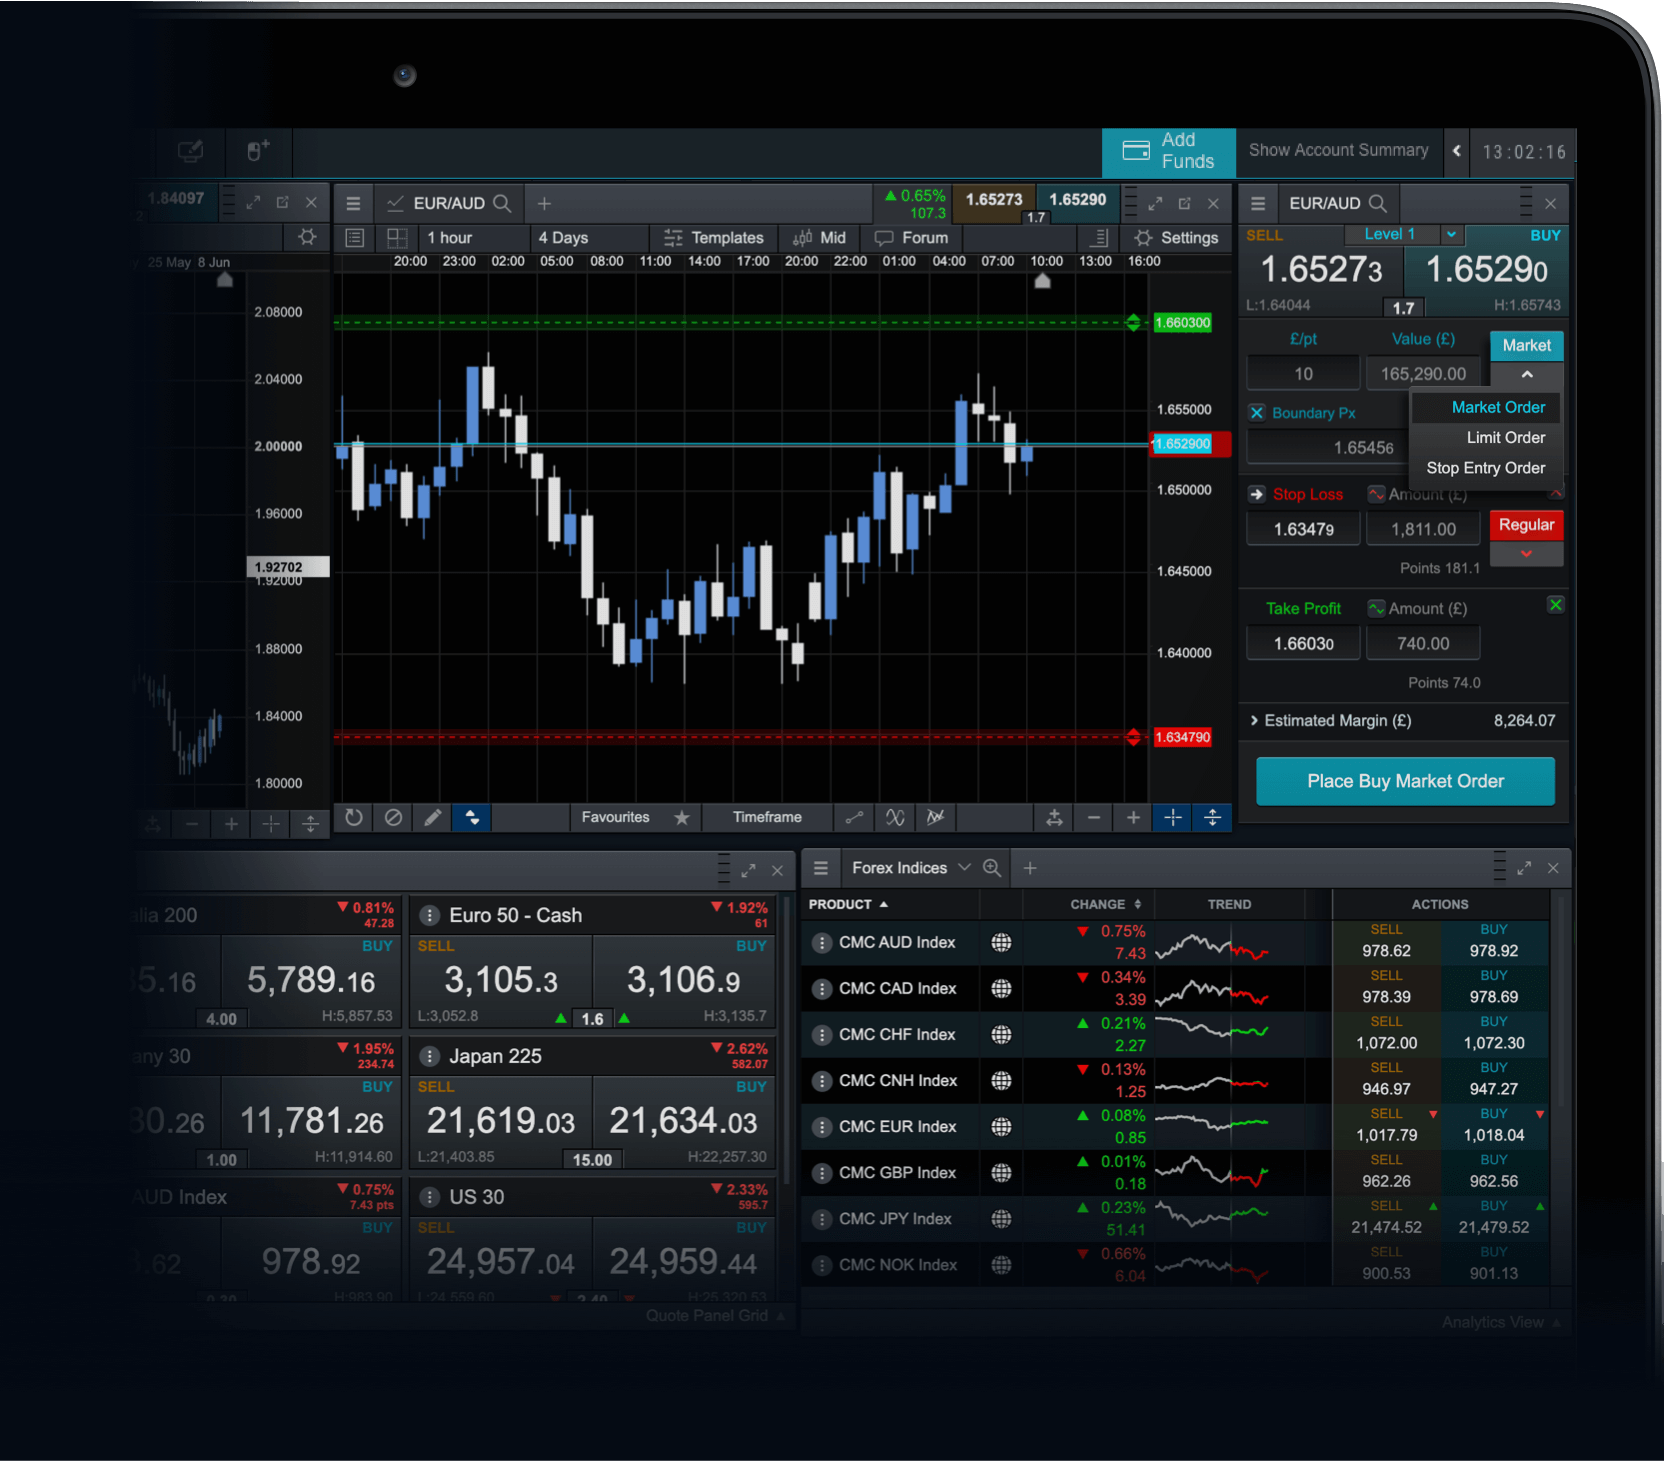Search symbol in EUR/AUD chart header
This screenshot has width=1664, height=1462.
502,204
